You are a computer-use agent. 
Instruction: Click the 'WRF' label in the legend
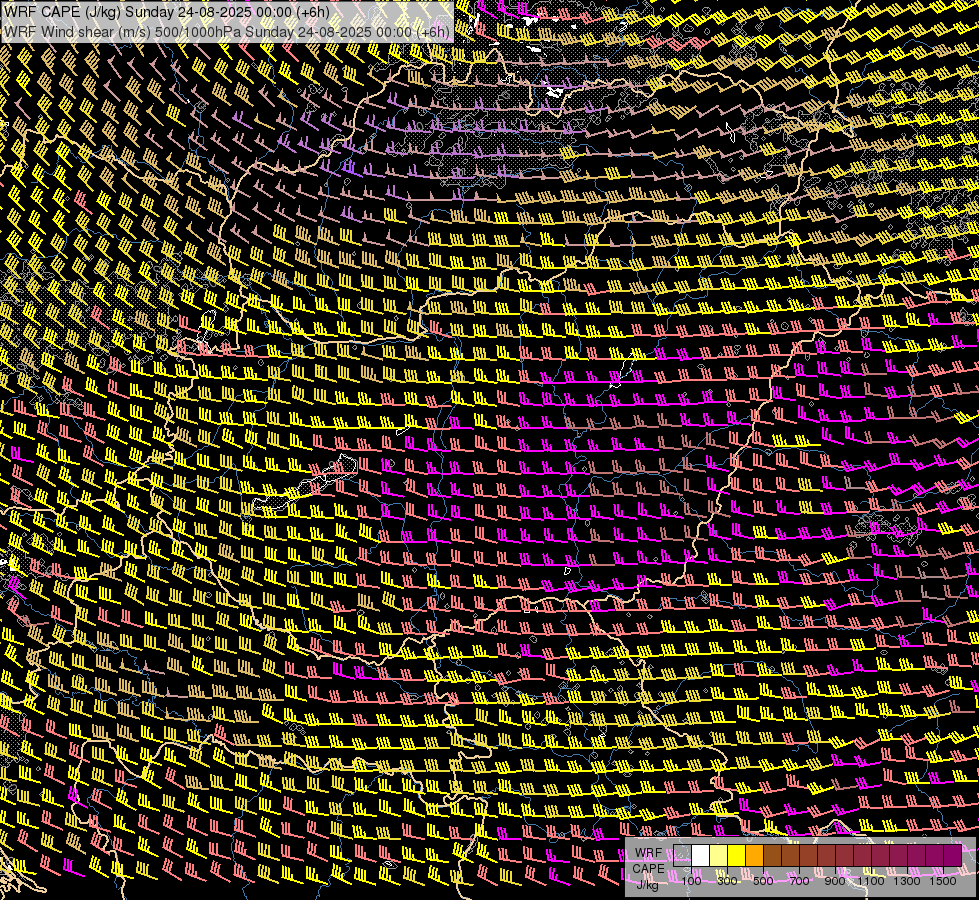(649, 853)
